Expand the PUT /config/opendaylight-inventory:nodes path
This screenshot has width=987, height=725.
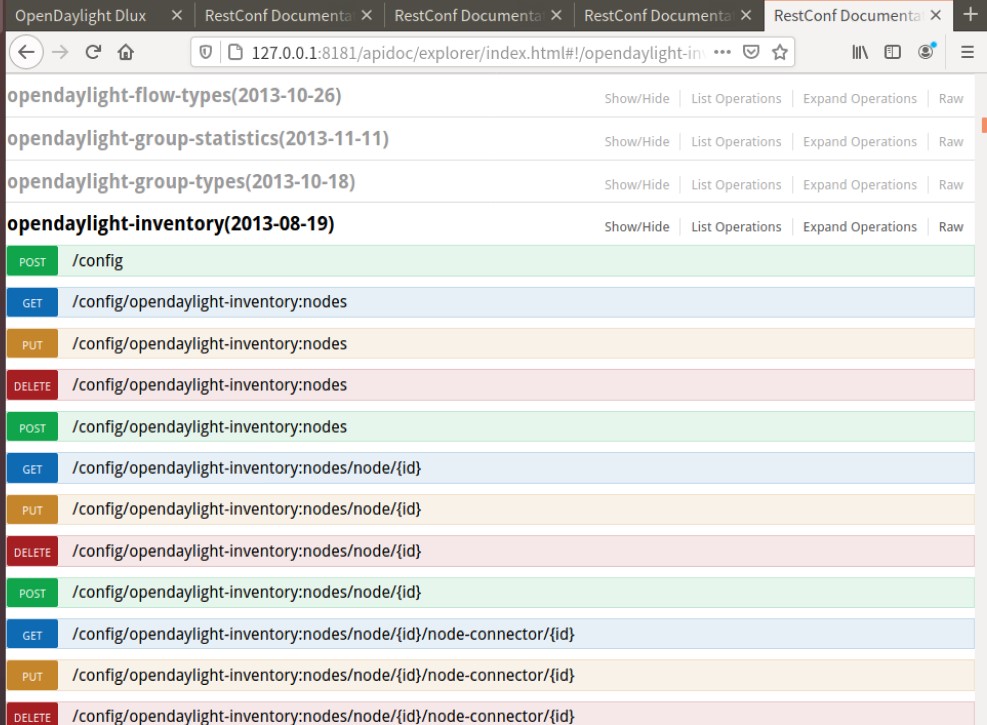(209, 344)
